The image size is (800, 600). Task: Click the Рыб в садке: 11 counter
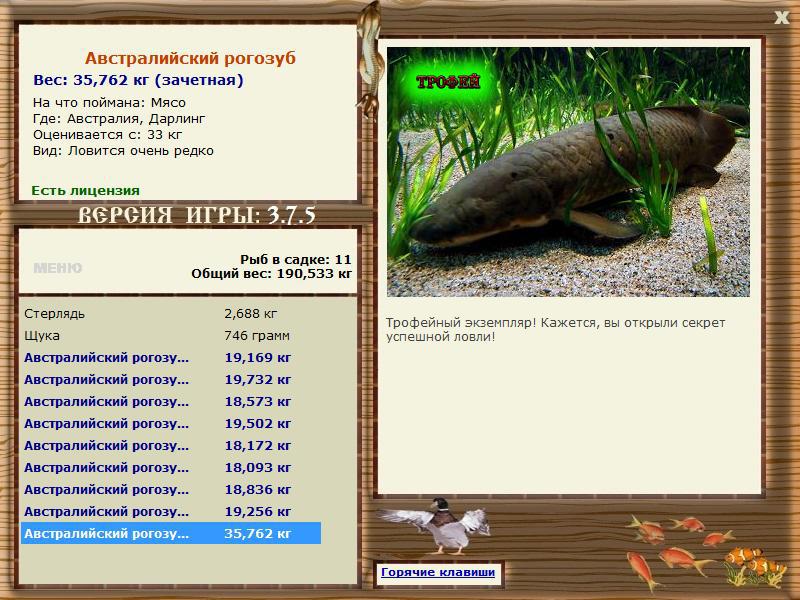point(296,260)
